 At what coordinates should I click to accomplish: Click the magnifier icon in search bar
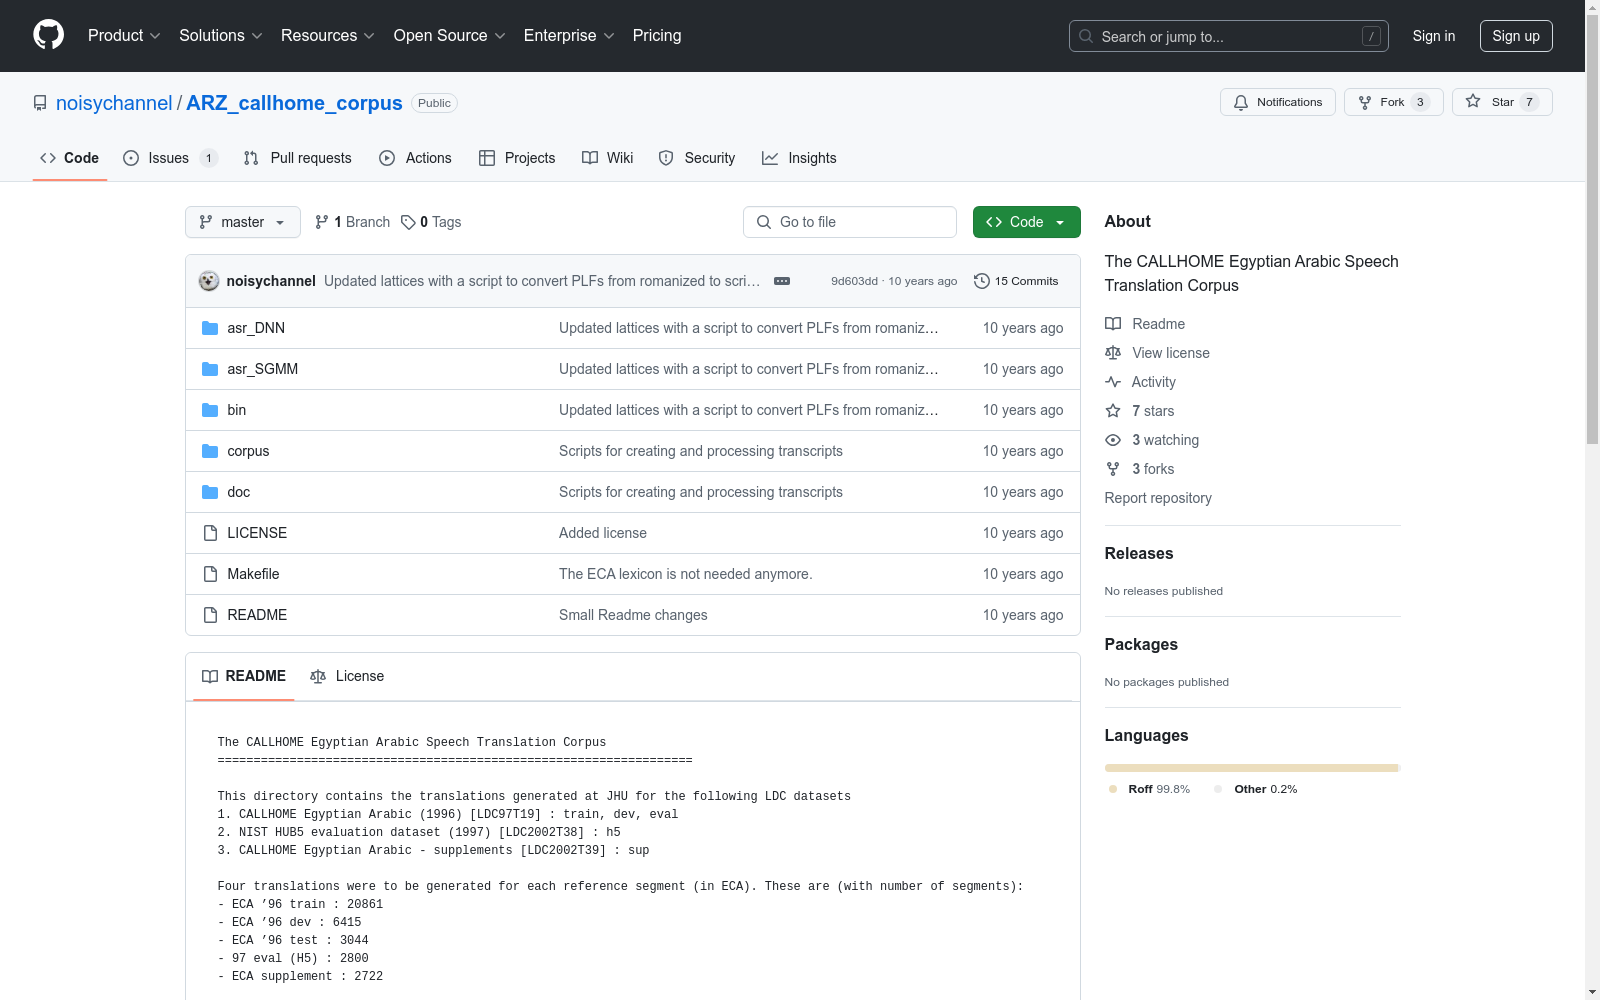coord(1086,36)
